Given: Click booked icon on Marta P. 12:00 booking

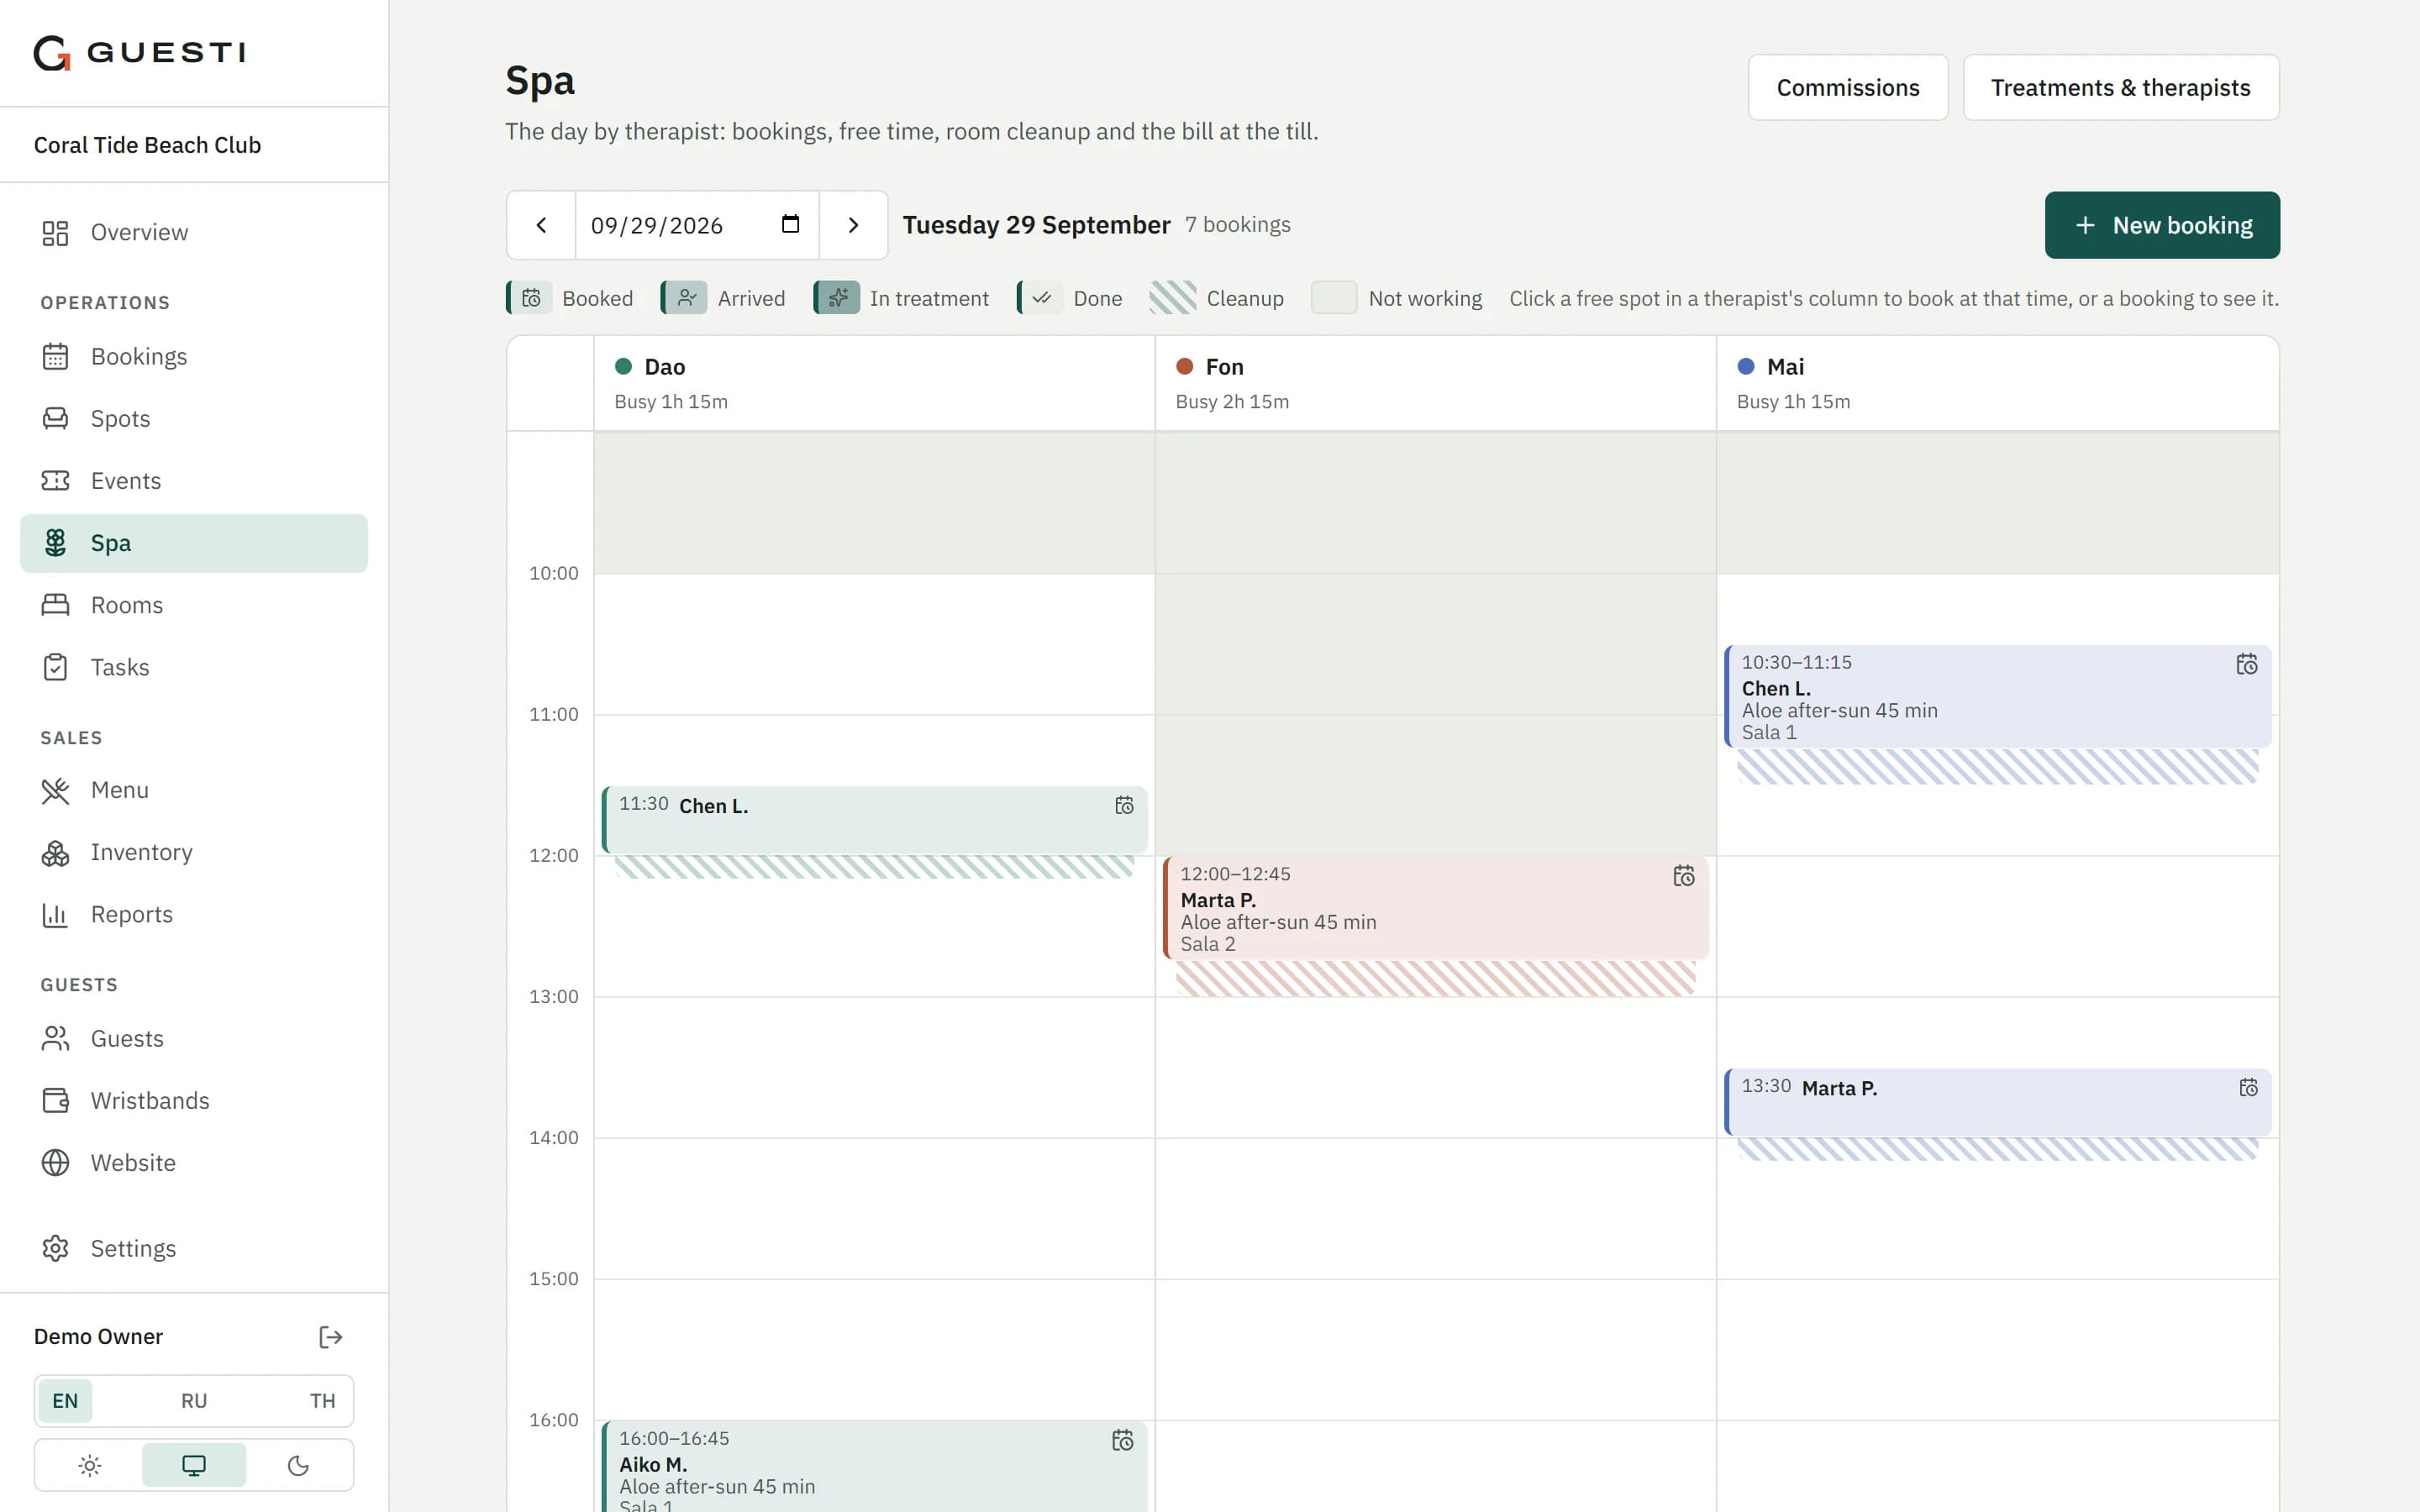Looking at the screenshot, I should [x=1684, y=877].
